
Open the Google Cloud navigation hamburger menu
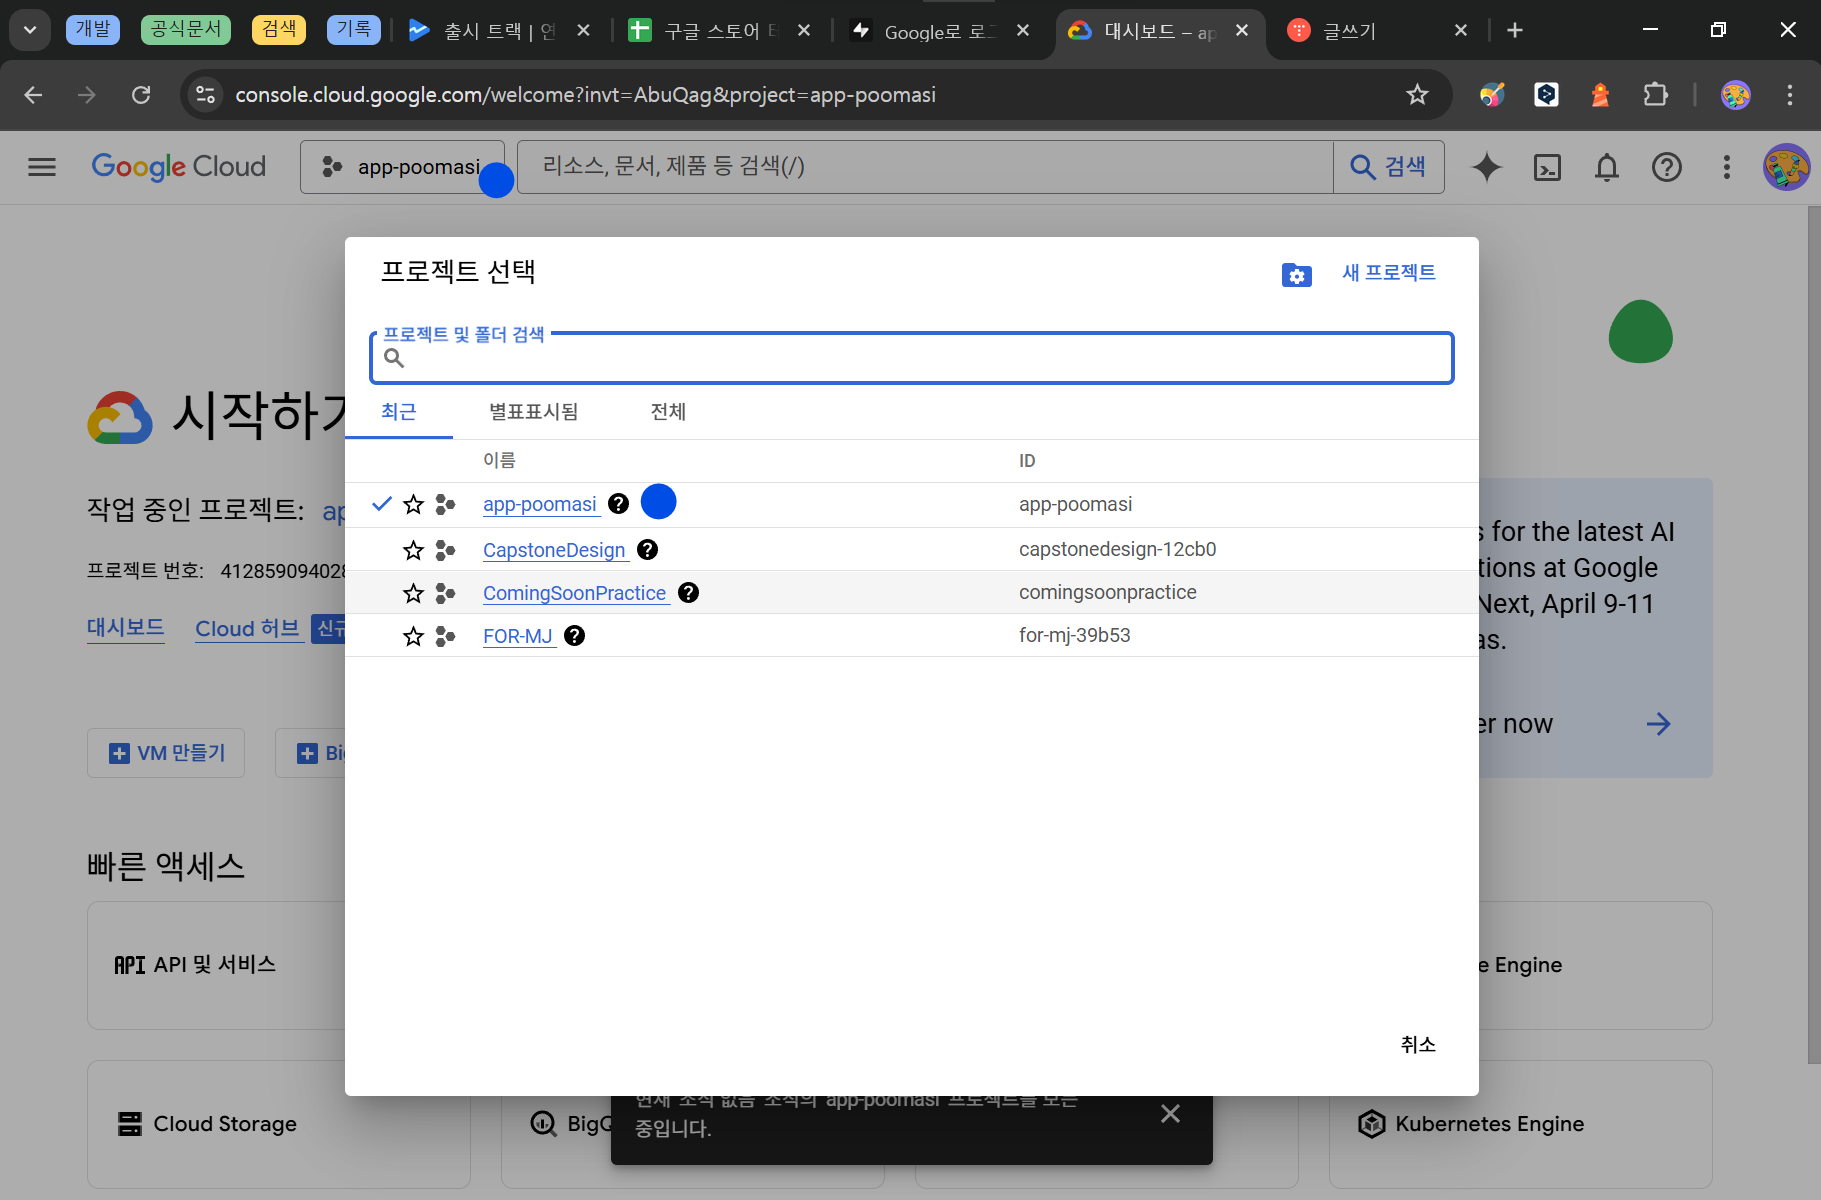tap(42, 167)
